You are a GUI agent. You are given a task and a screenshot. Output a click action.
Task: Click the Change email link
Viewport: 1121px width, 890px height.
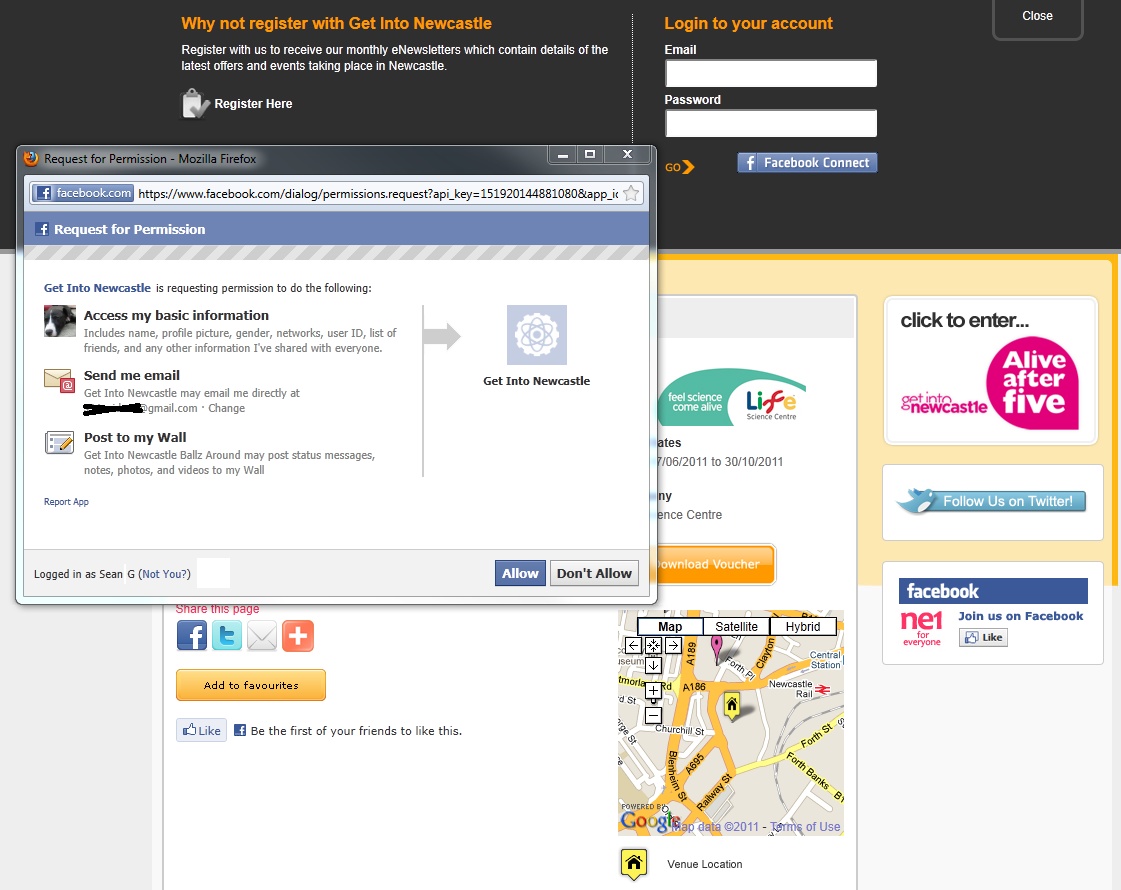[x=227, y=408]
